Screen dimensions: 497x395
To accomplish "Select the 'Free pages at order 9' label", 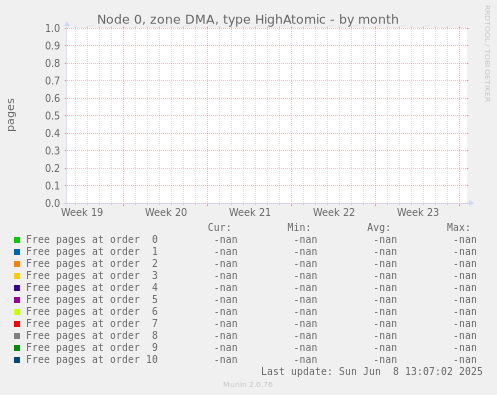I will click(92, 348).
